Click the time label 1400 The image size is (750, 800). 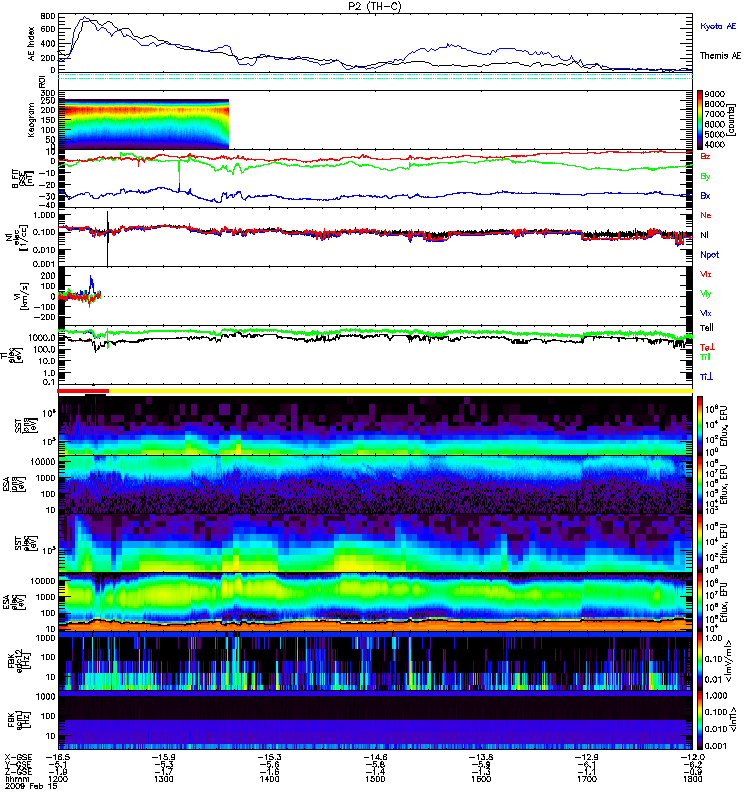(269, 779)
